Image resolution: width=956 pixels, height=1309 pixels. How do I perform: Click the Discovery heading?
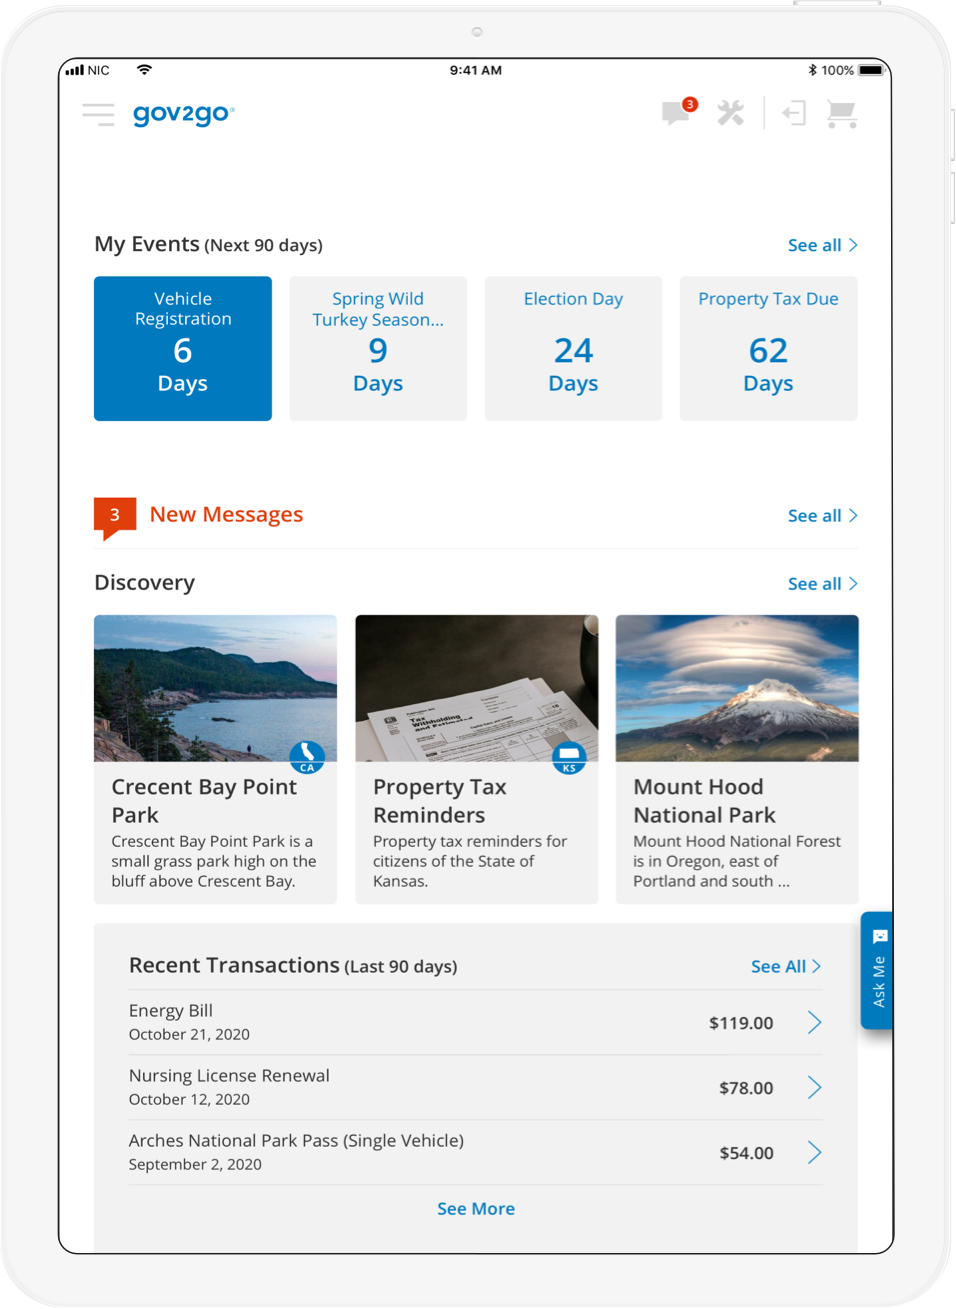pyautogui.click(x=144, y=582)
